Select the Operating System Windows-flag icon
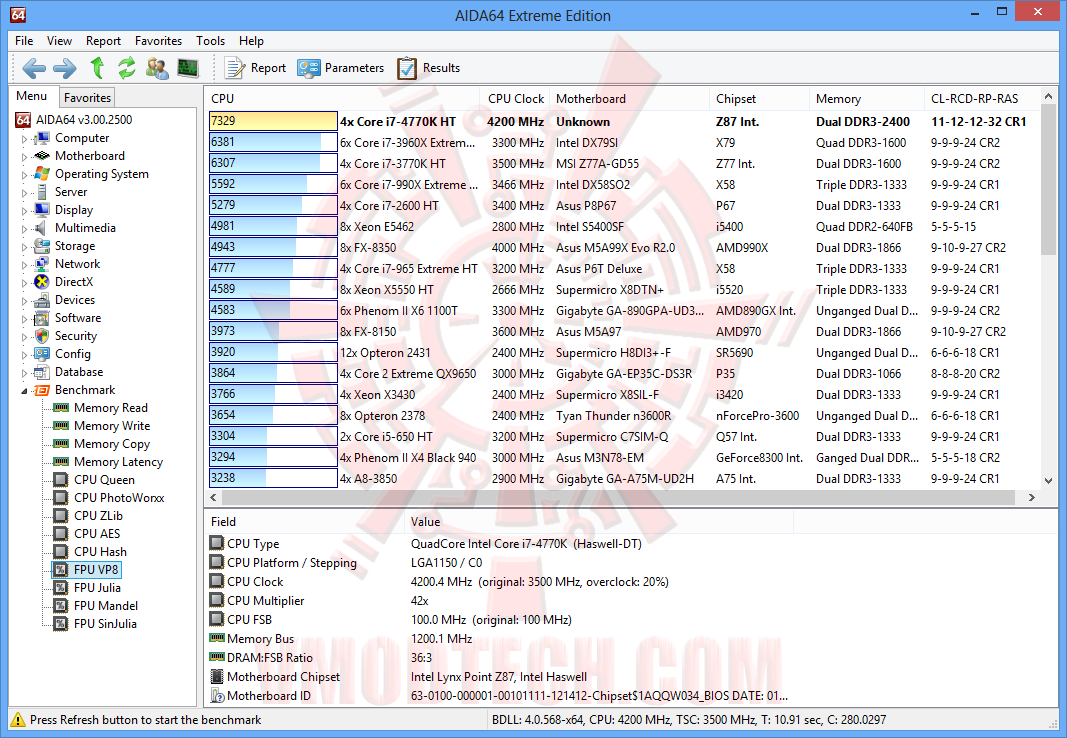Image resolution: width=1067 pixels, height=738 pixels. 42,174
